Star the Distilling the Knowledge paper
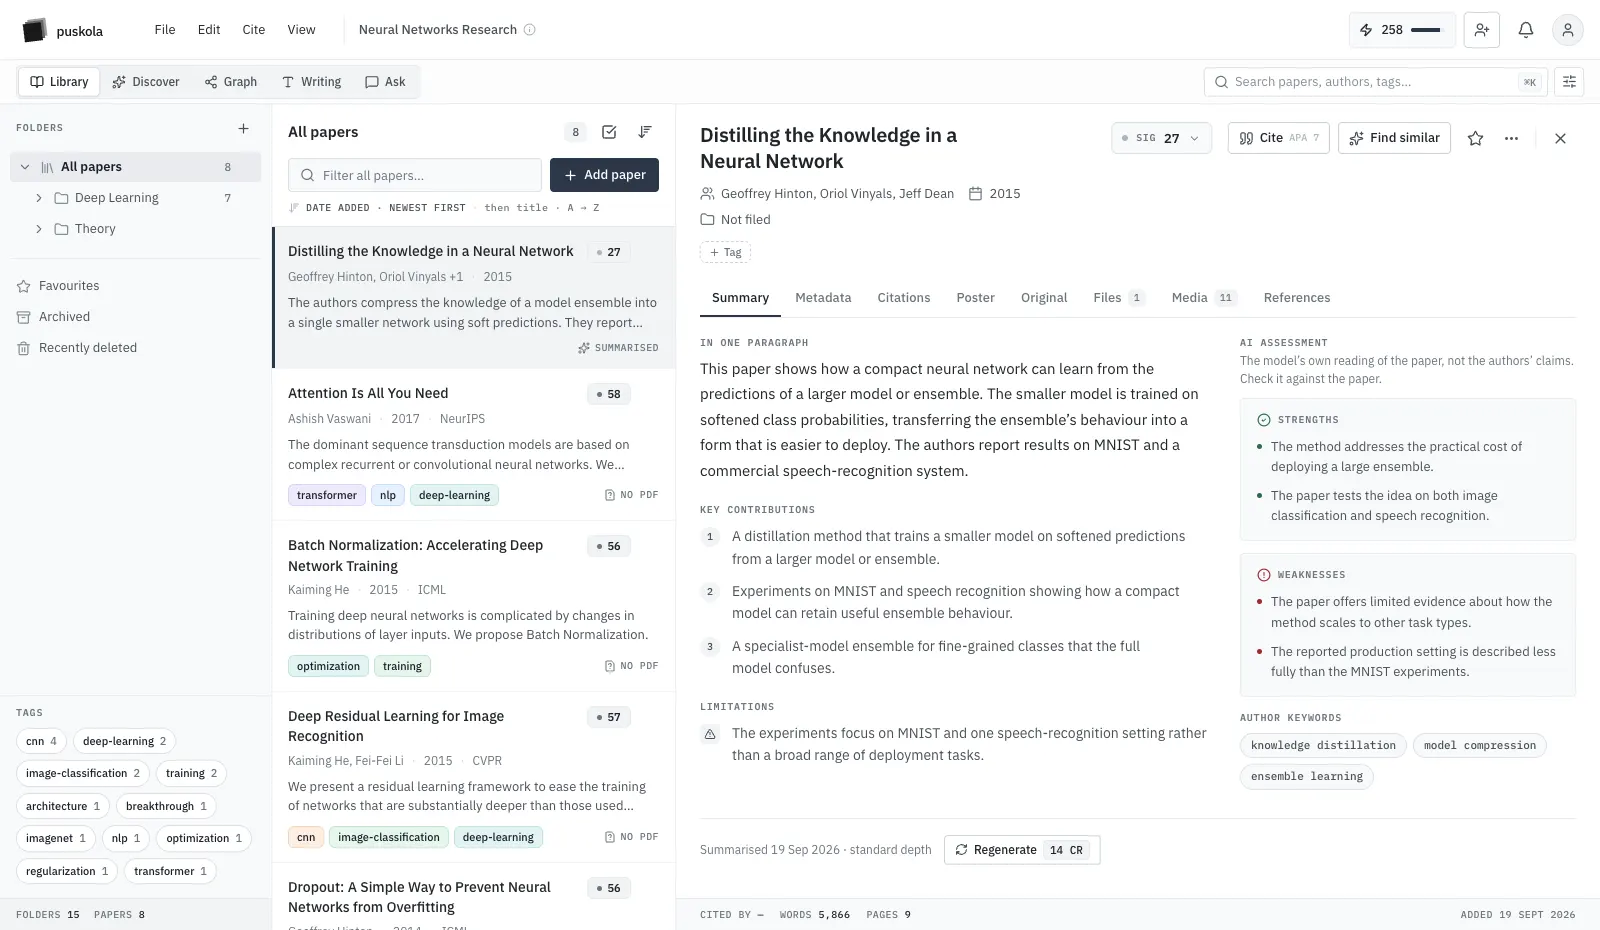 pos(1475,138)
